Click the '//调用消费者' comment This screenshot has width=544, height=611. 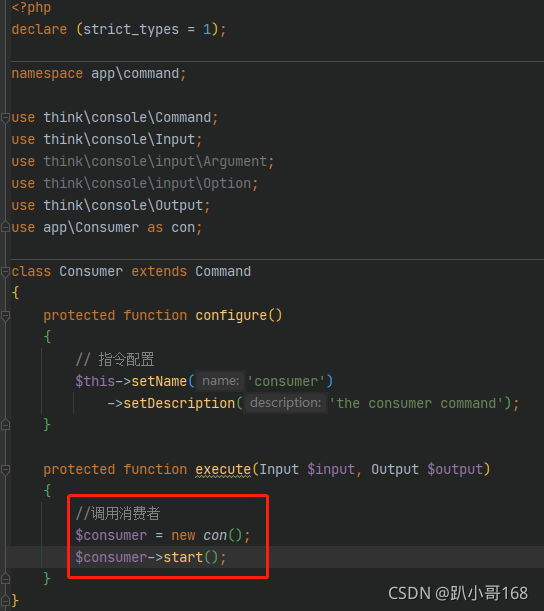point(118,513)
